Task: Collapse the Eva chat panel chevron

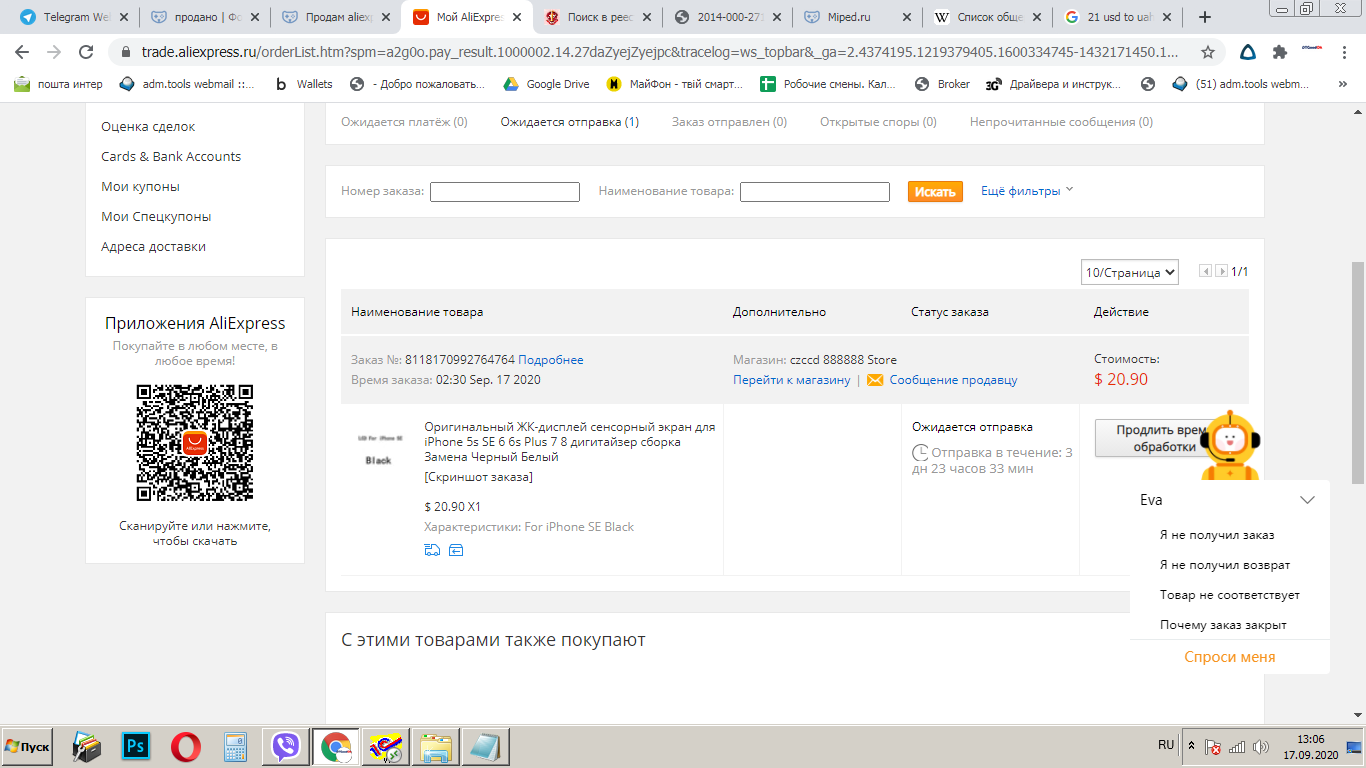Action: (x=1307, y=499)
